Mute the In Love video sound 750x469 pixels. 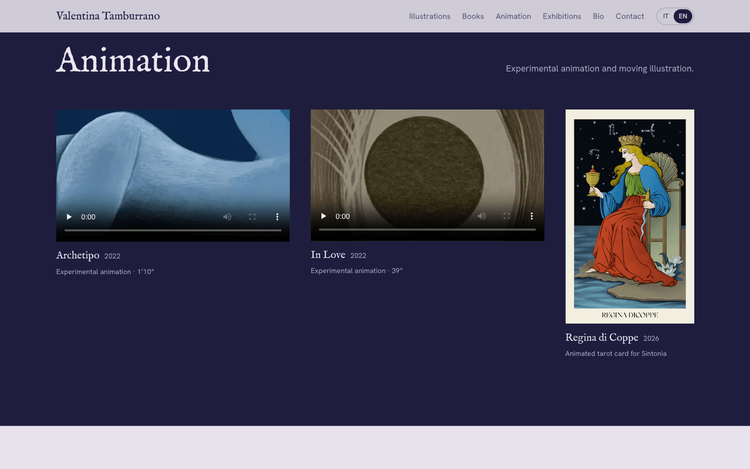pos(482,216)
